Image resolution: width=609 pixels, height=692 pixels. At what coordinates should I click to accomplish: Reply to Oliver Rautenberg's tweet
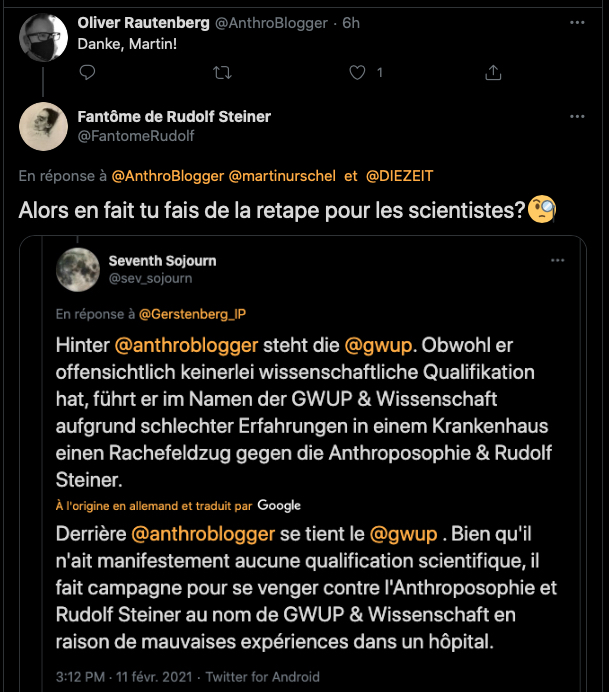(x=87, y=72)
